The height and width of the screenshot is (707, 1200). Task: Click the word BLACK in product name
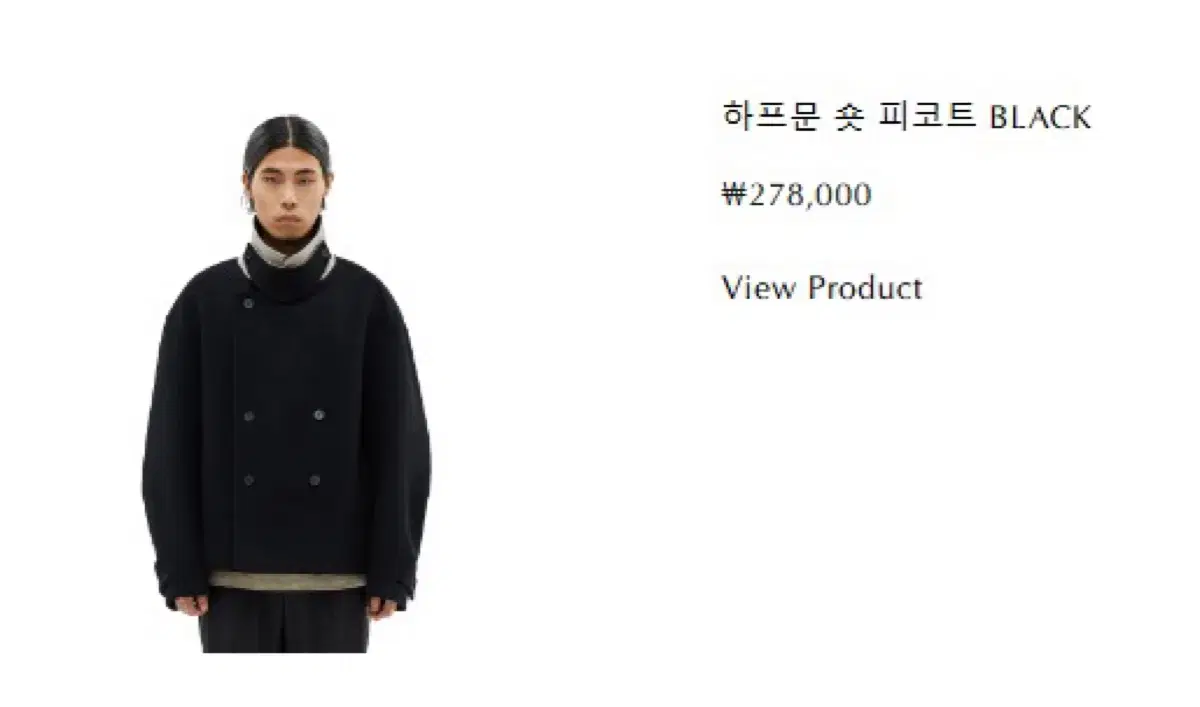1039,118
